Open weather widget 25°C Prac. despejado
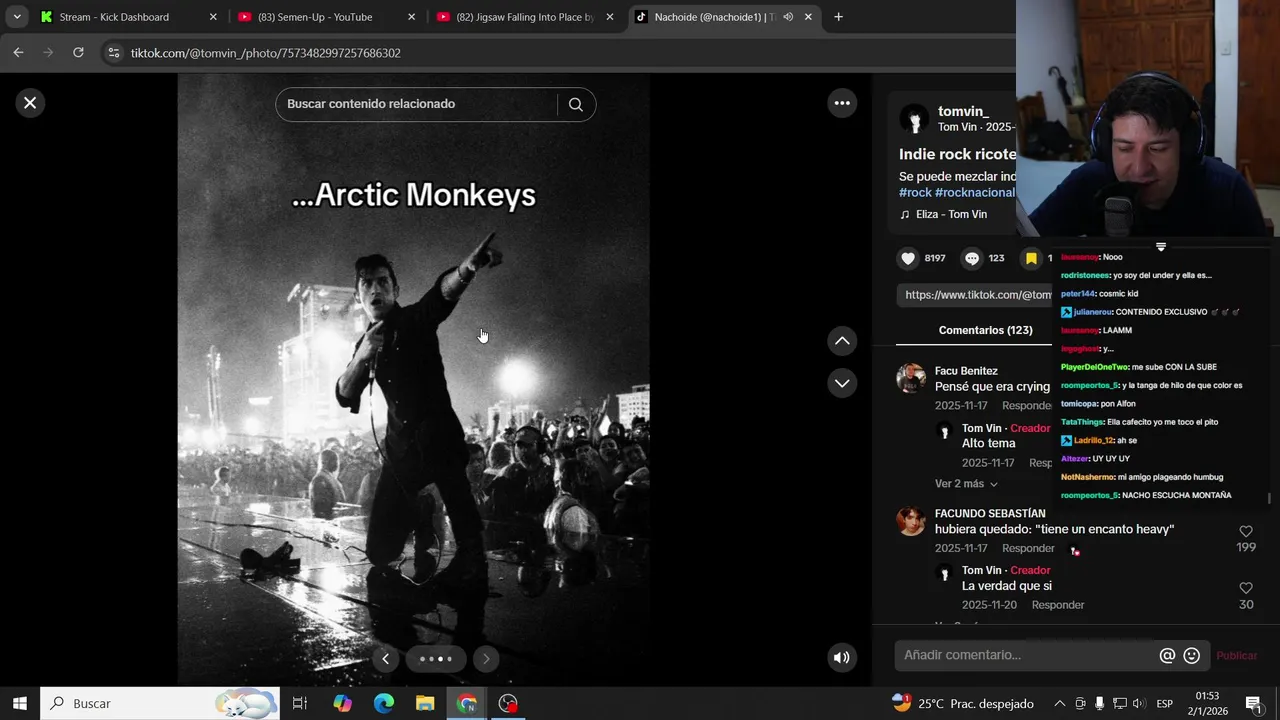Viewport: 1280px width, 720px height. click(962, 704)
